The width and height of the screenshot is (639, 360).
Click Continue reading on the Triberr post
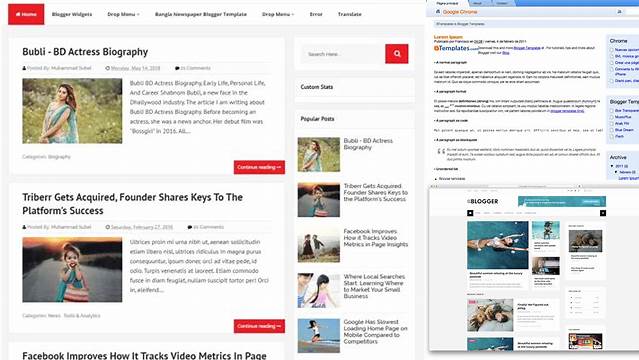click(259, 326)
